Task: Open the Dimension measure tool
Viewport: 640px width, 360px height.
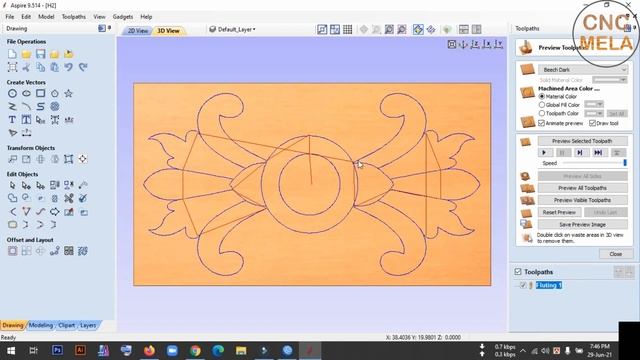Action: click(x=27, y=133)
